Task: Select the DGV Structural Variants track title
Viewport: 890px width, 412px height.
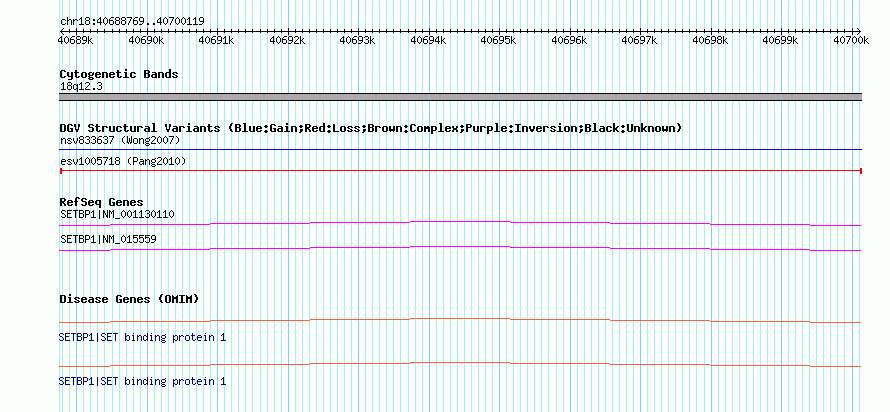Action: pos(371,128)
